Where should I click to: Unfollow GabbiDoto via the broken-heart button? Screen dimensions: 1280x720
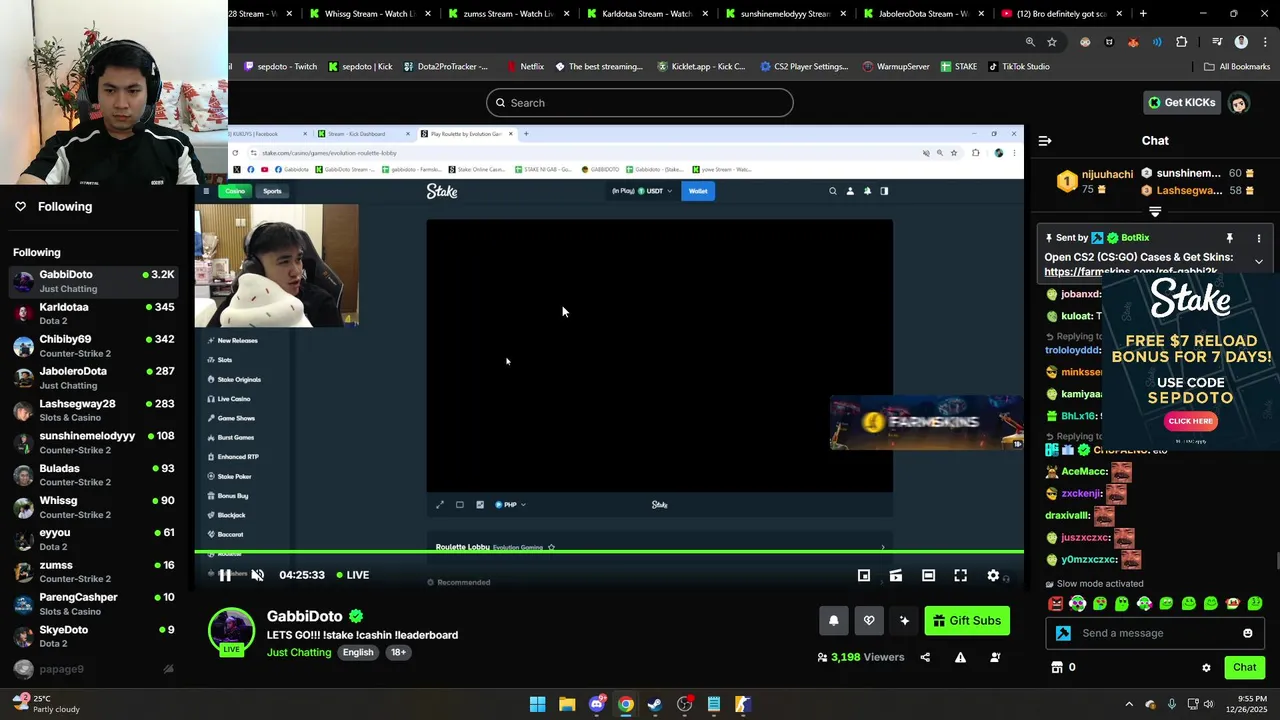[x=869, y=621]
